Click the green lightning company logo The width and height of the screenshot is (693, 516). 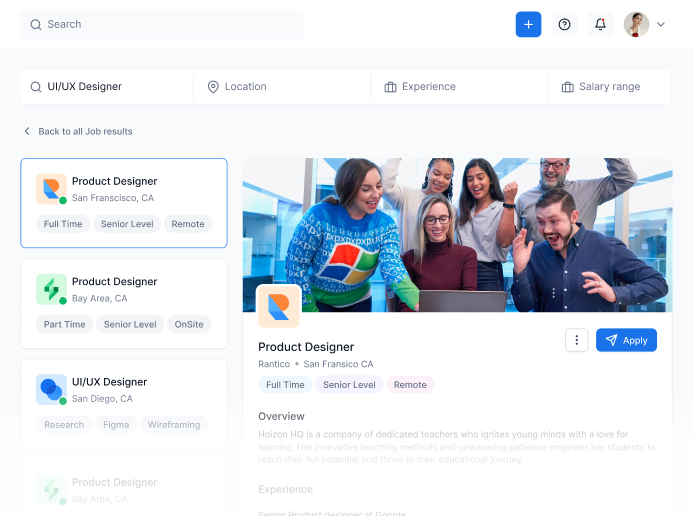(51, 289)
